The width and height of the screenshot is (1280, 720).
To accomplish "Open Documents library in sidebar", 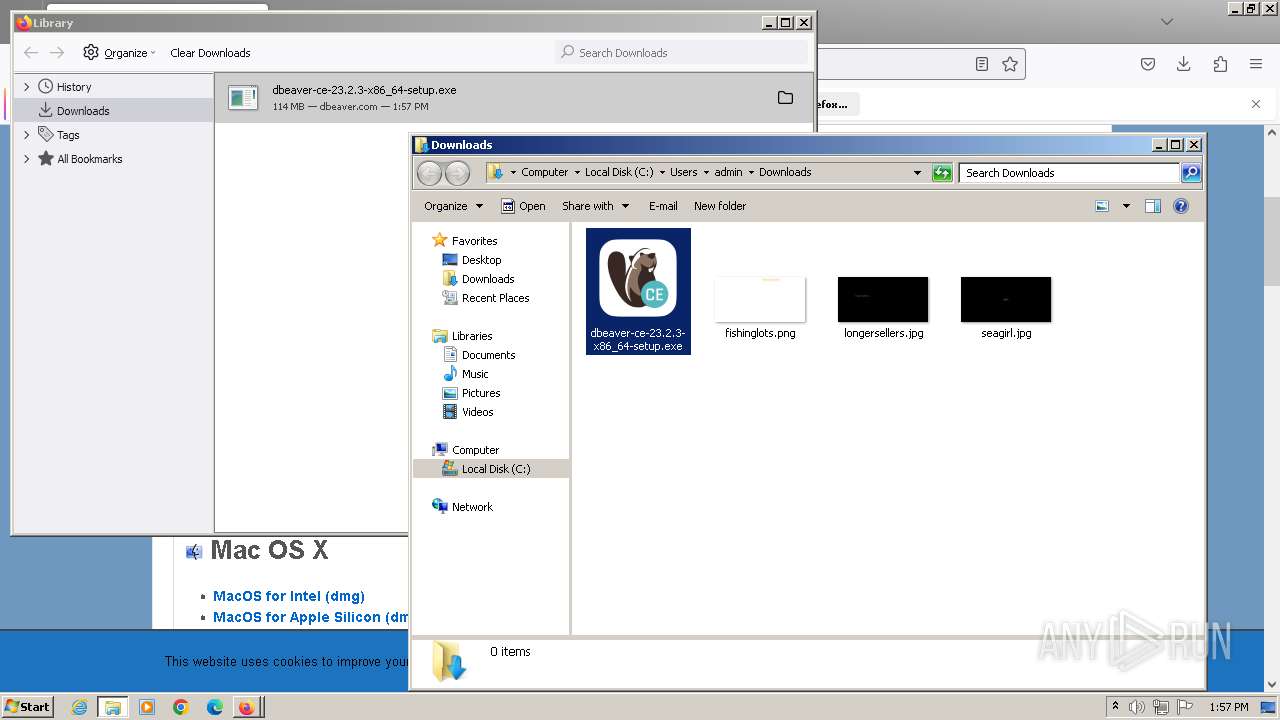I will pos(488,355).
